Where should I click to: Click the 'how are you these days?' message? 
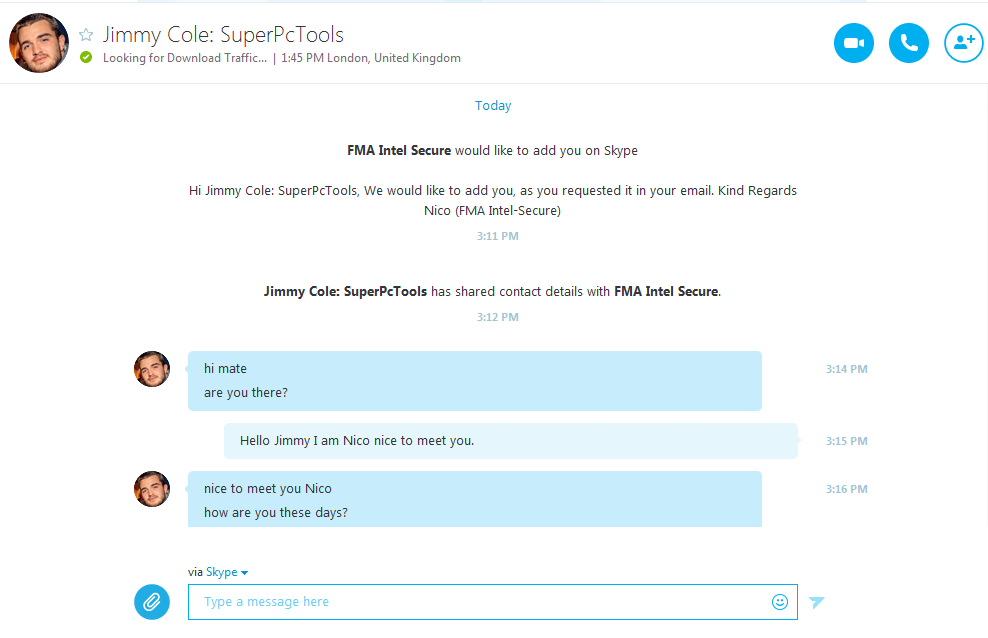[x=276, y=513]
